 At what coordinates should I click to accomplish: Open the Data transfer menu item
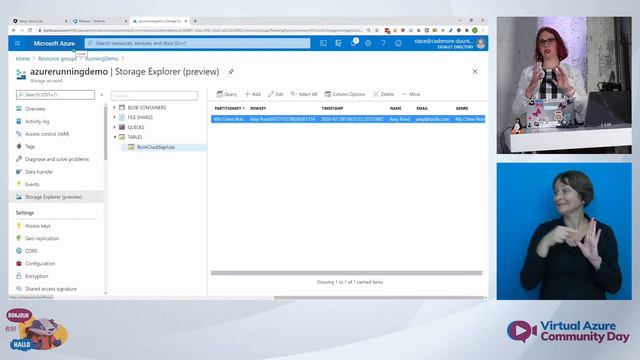point(39,172)
